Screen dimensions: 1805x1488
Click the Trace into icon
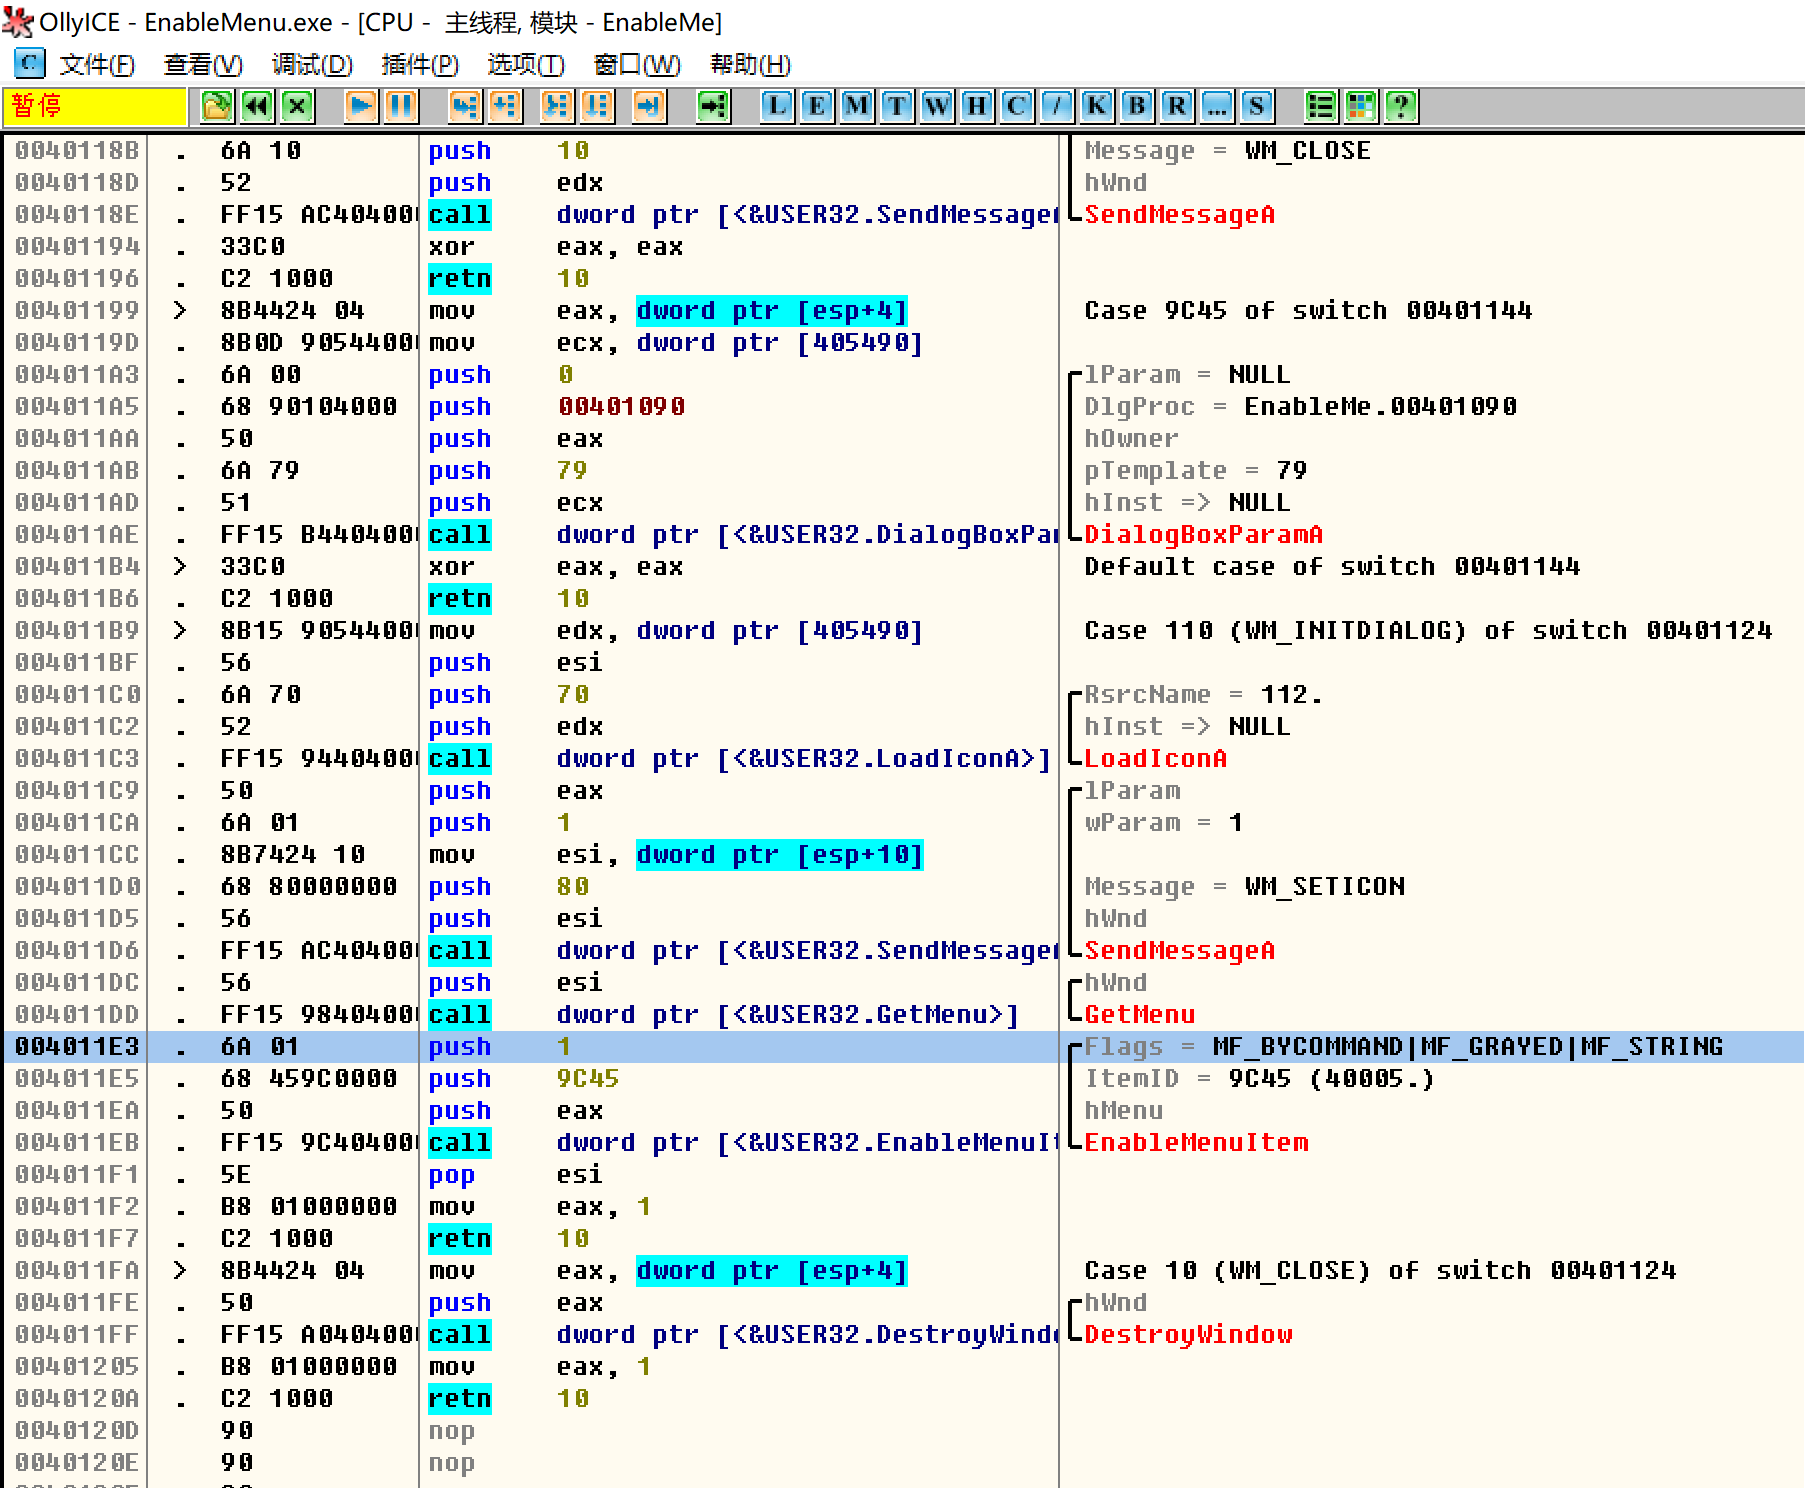tap(556, 106)
